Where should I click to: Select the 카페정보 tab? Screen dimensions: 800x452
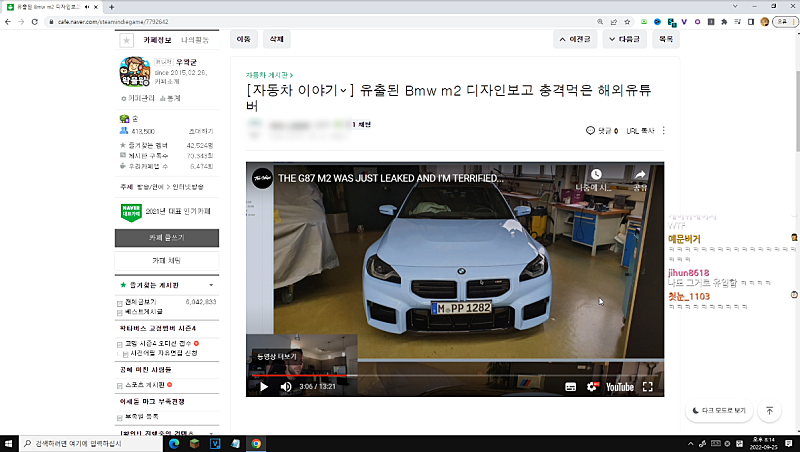click(x=159, y=40)
